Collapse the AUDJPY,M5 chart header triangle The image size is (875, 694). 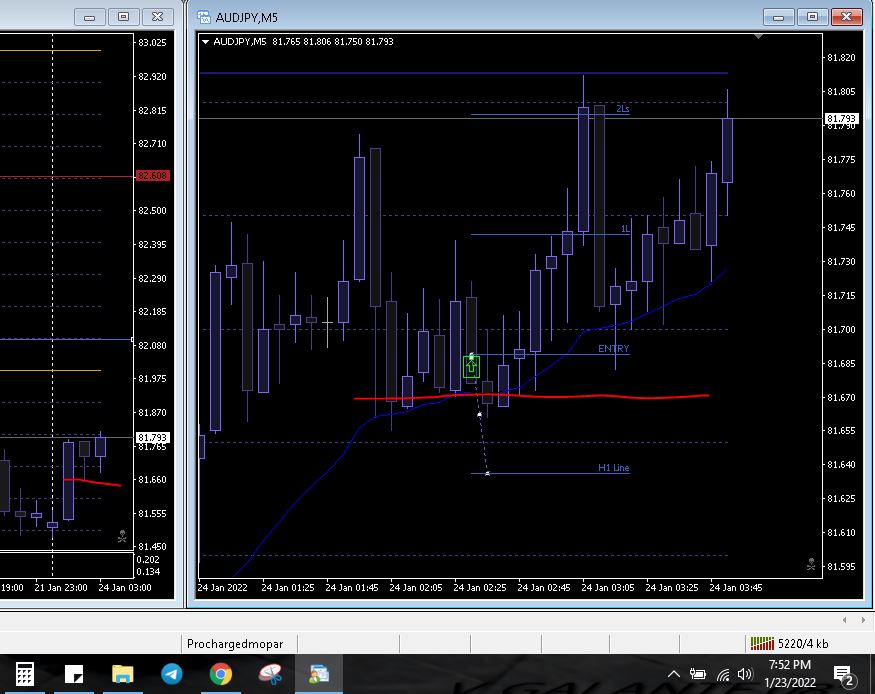pos(205,42)
